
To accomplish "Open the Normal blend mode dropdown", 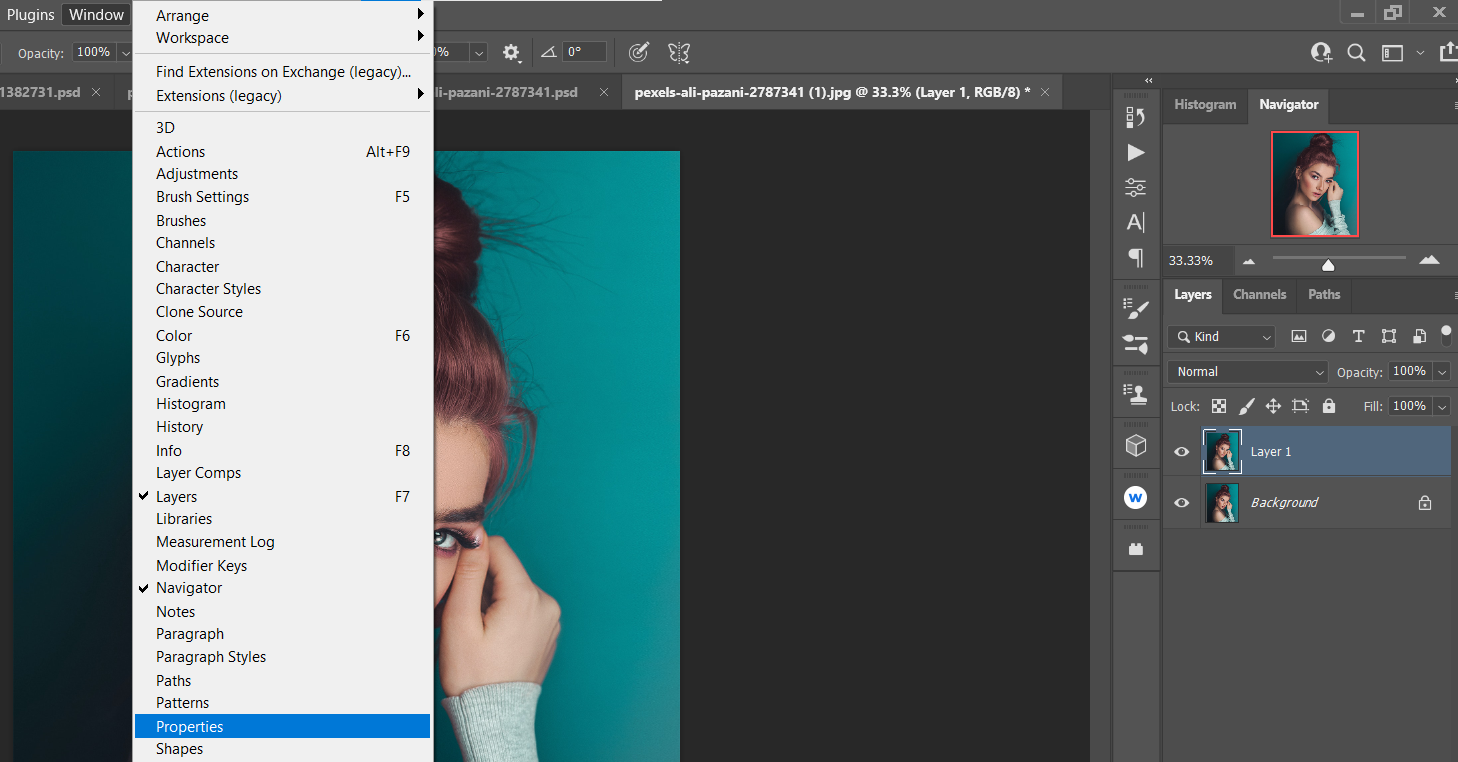I will 1248,372.
